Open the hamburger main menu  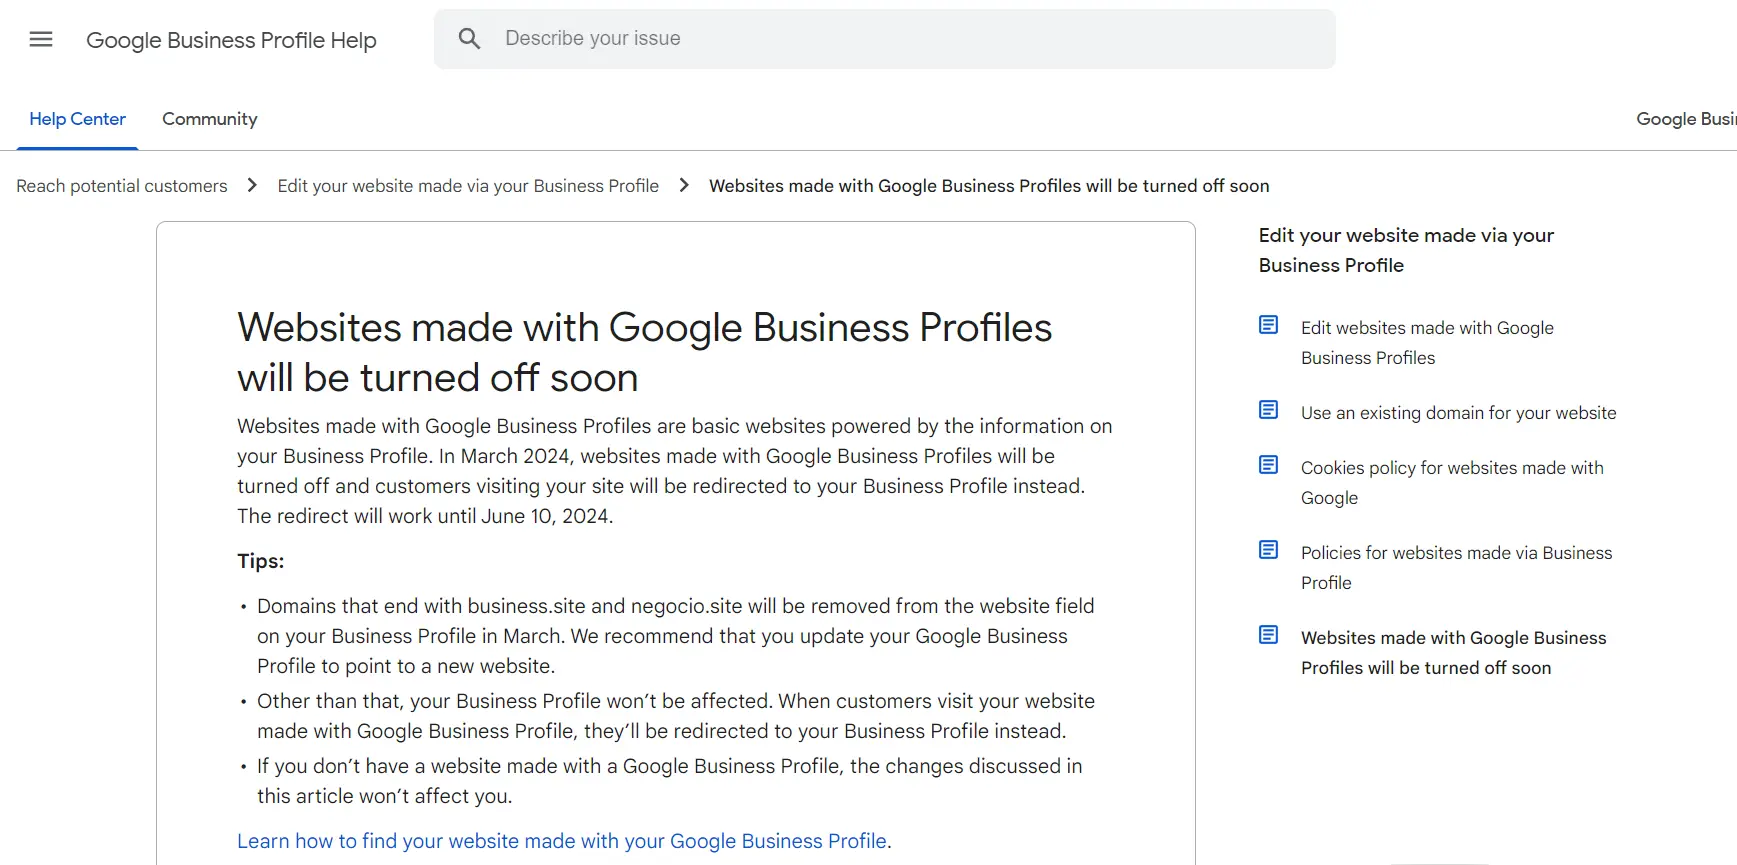(41, 39)
